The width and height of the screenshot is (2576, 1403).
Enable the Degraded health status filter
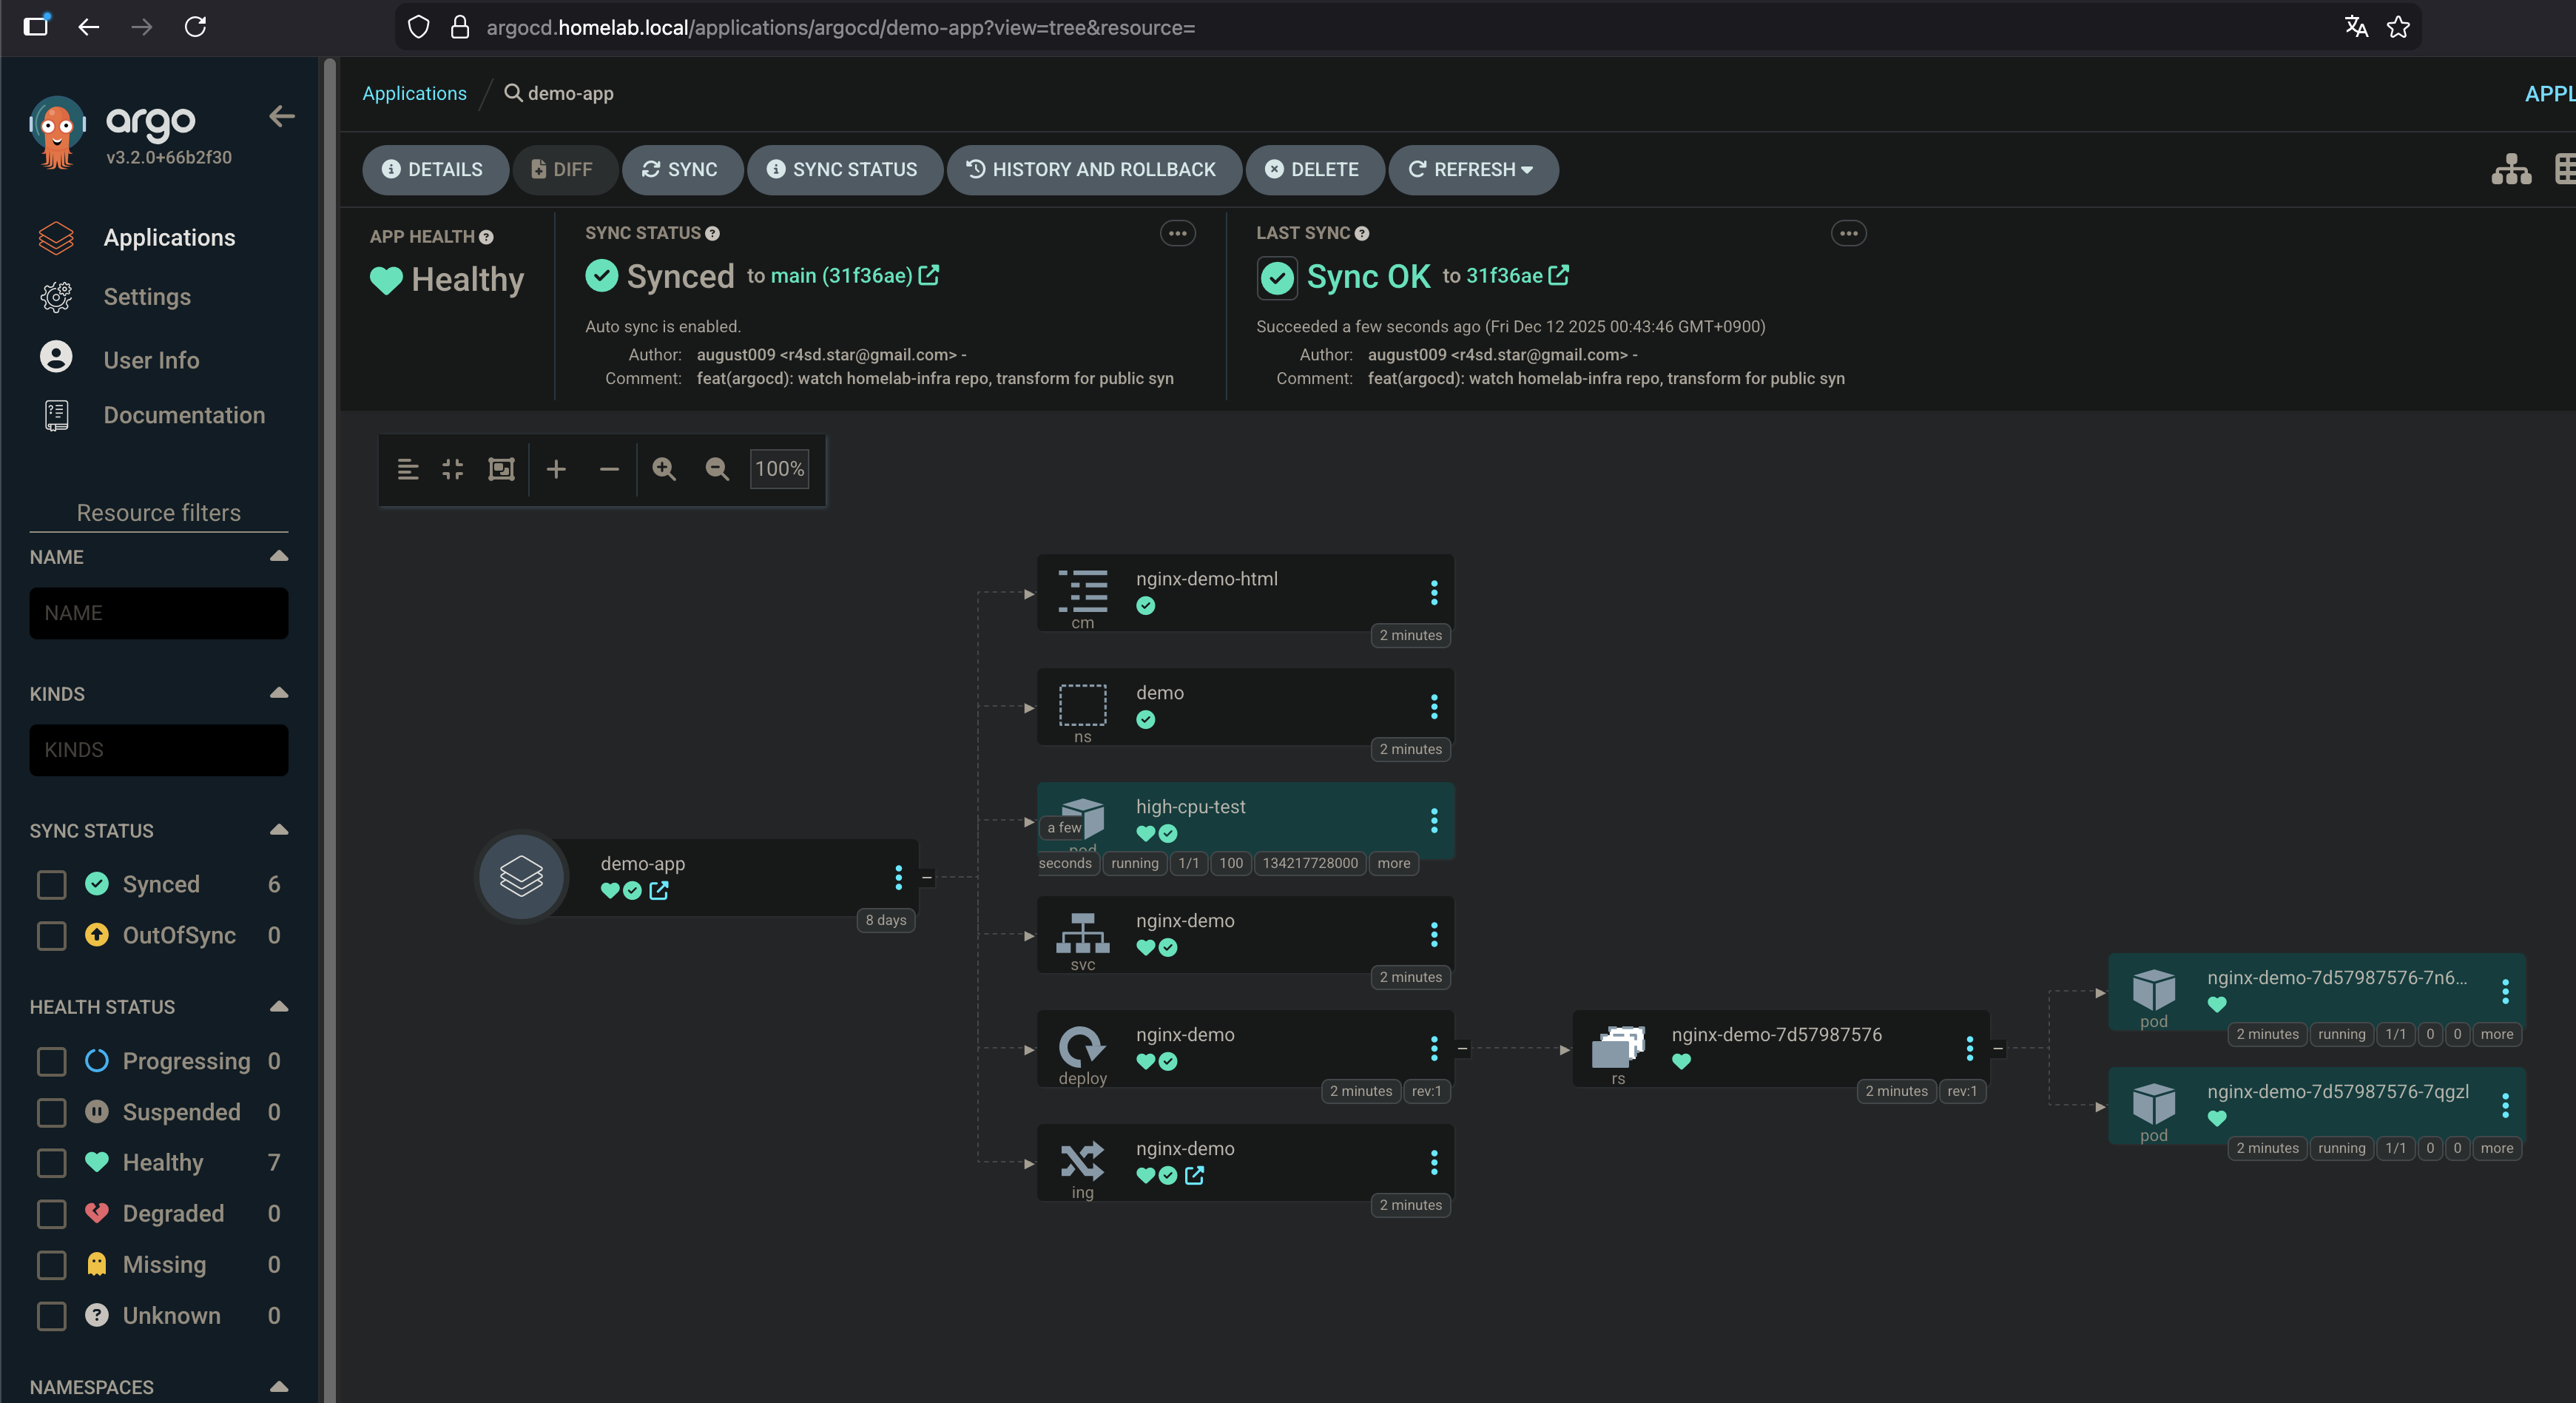pos(51,1214)
